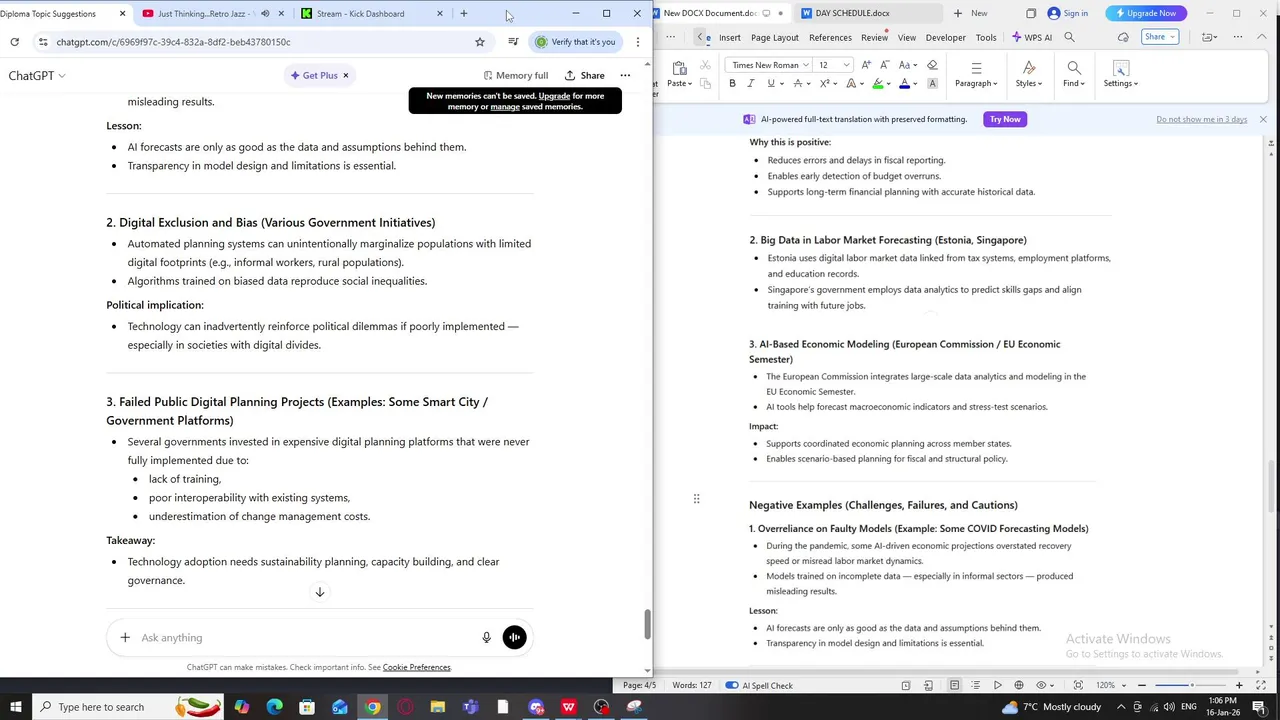Click the ChatGPT page vertical scrollbar
Image resolution: width=1280 pixels, height=720 pixels.
coord(647,624)
